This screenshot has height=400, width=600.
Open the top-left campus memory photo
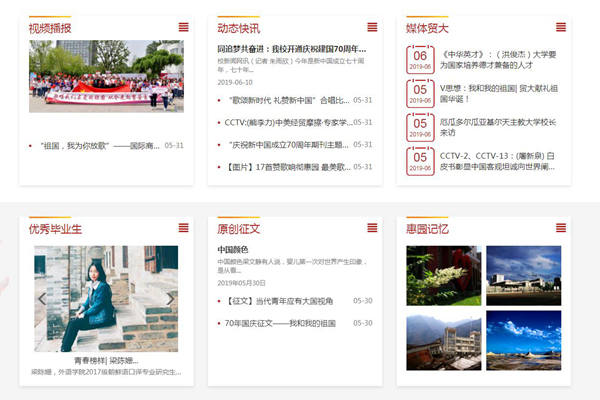point(443,275)
